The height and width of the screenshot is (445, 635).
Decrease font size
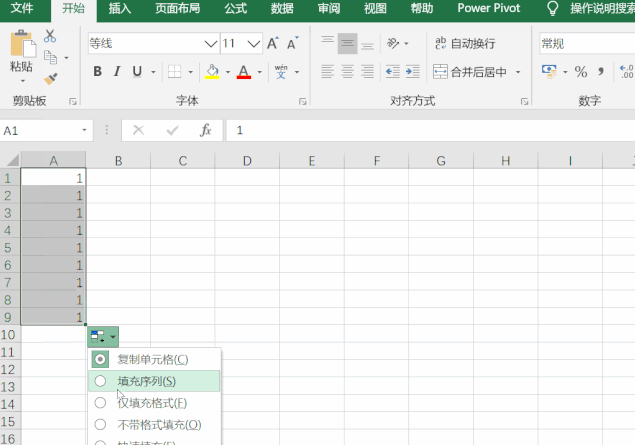[x=292, y=43]
